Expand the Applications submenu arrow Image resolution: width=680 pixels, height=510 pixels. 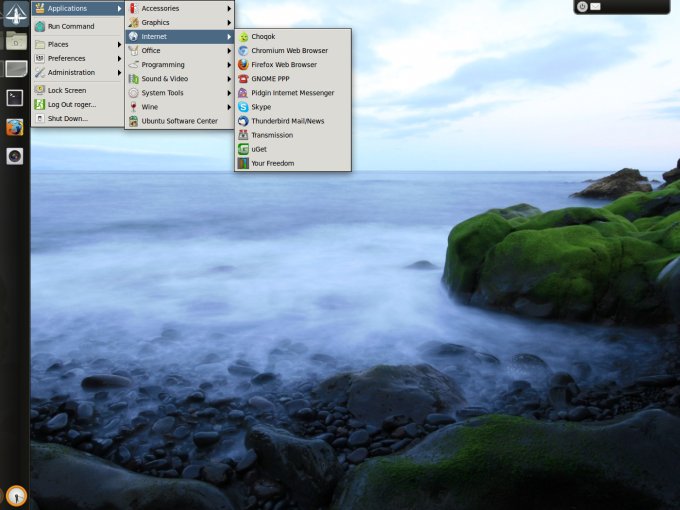click(x=119, y=9)
